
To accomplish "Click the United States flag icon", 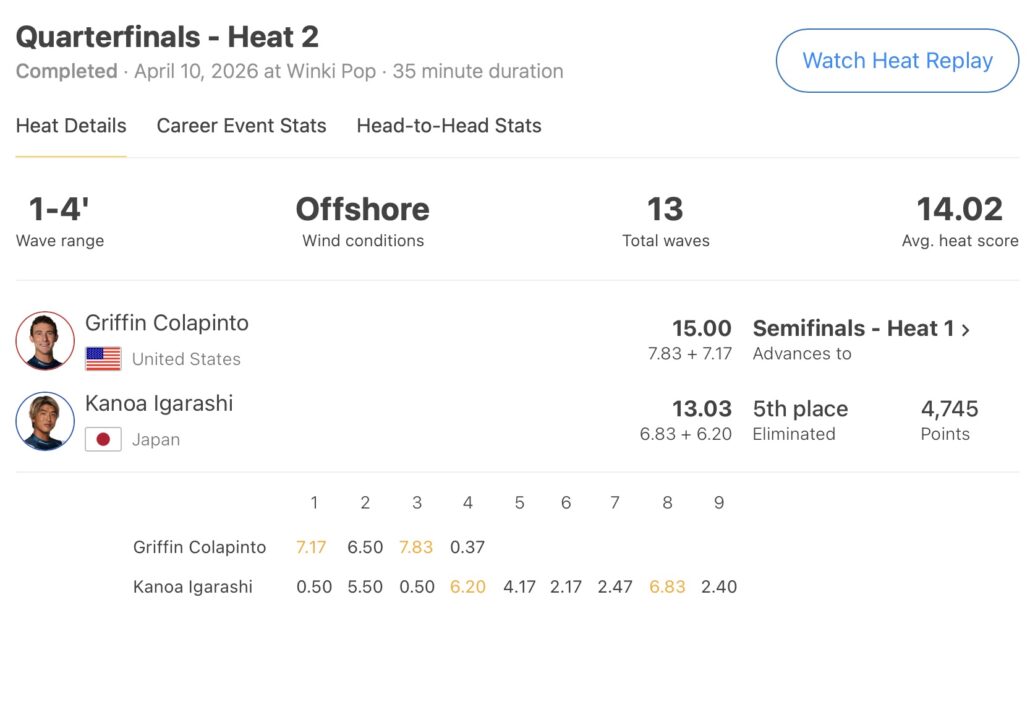I will (x=103, y=359).
